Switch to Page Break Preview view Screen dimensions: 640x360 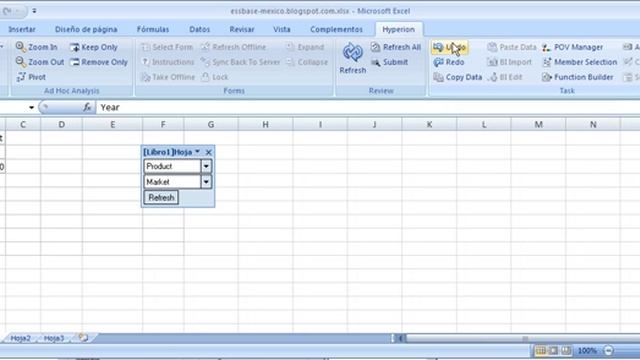click(x=566, y=351)
